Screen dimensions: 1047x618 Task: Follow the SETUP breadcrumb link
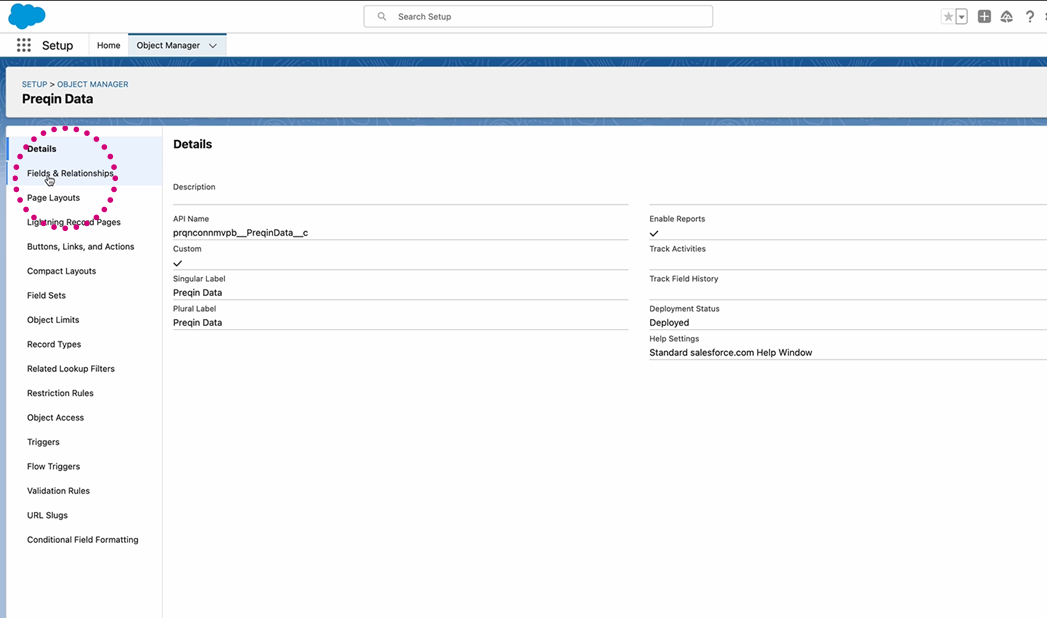click(35, 84)
